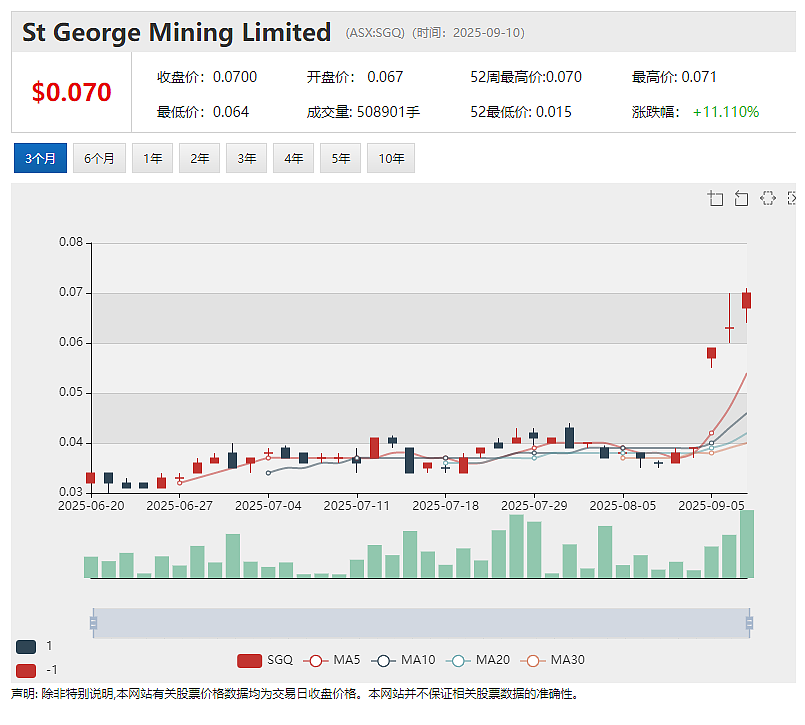The width and height of the screenshot is (805, 725).
Task: Show the 10年 price history
Action: [x=391, y=158]
